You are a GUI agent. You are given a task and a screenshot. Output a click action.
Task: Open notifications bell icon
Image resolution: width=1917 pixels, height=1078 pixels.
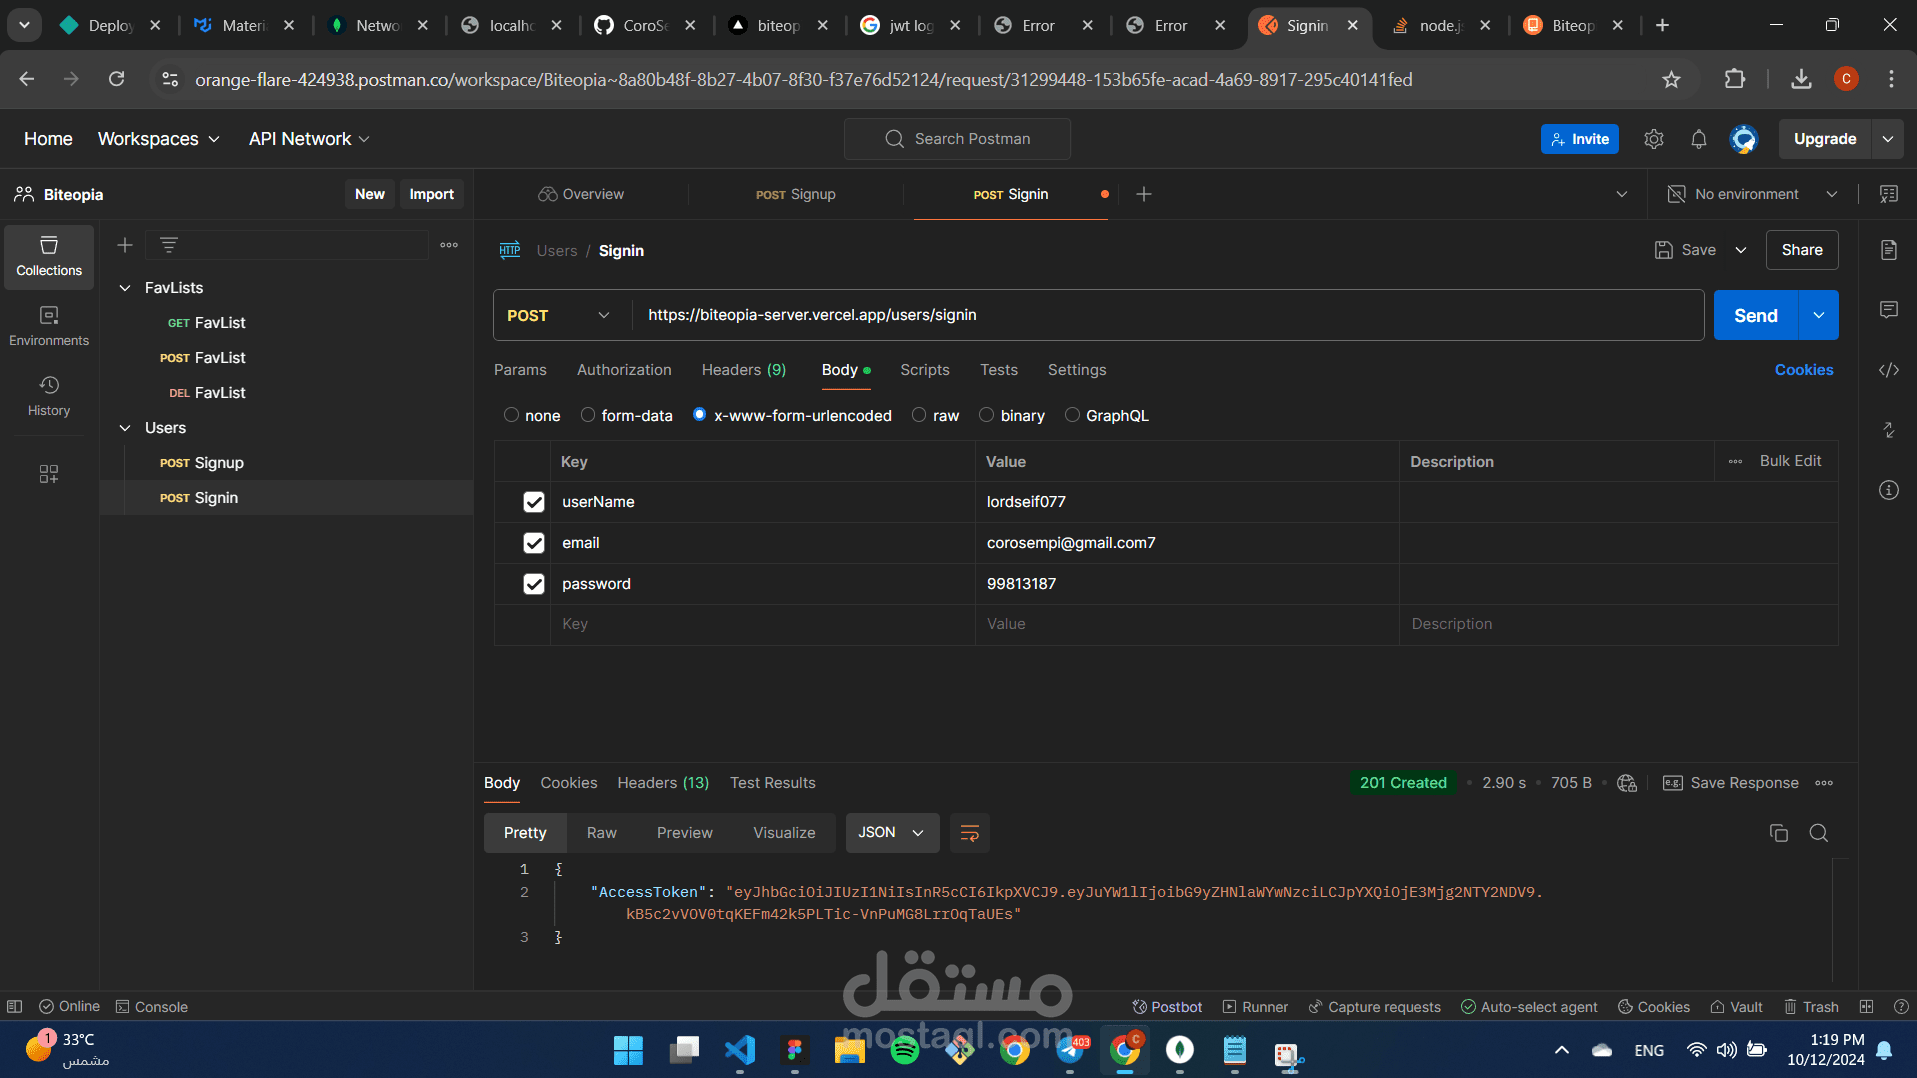[1699, 139]
